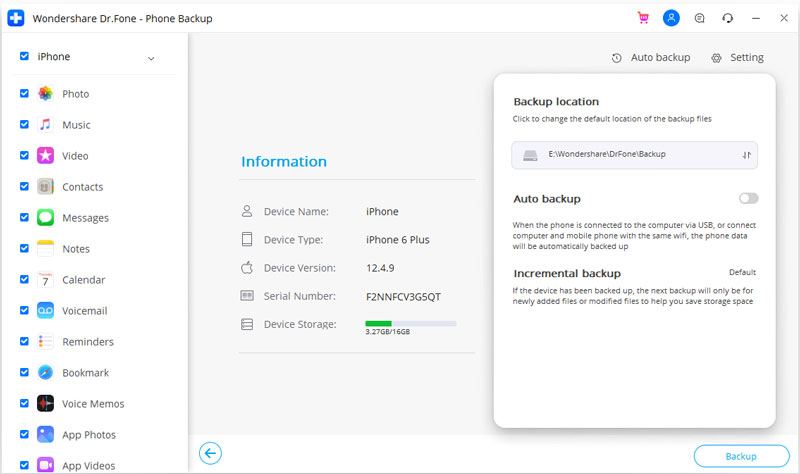Uncheck the Voicemail checkbox
The image size is (800, 474).
(24, 310)
